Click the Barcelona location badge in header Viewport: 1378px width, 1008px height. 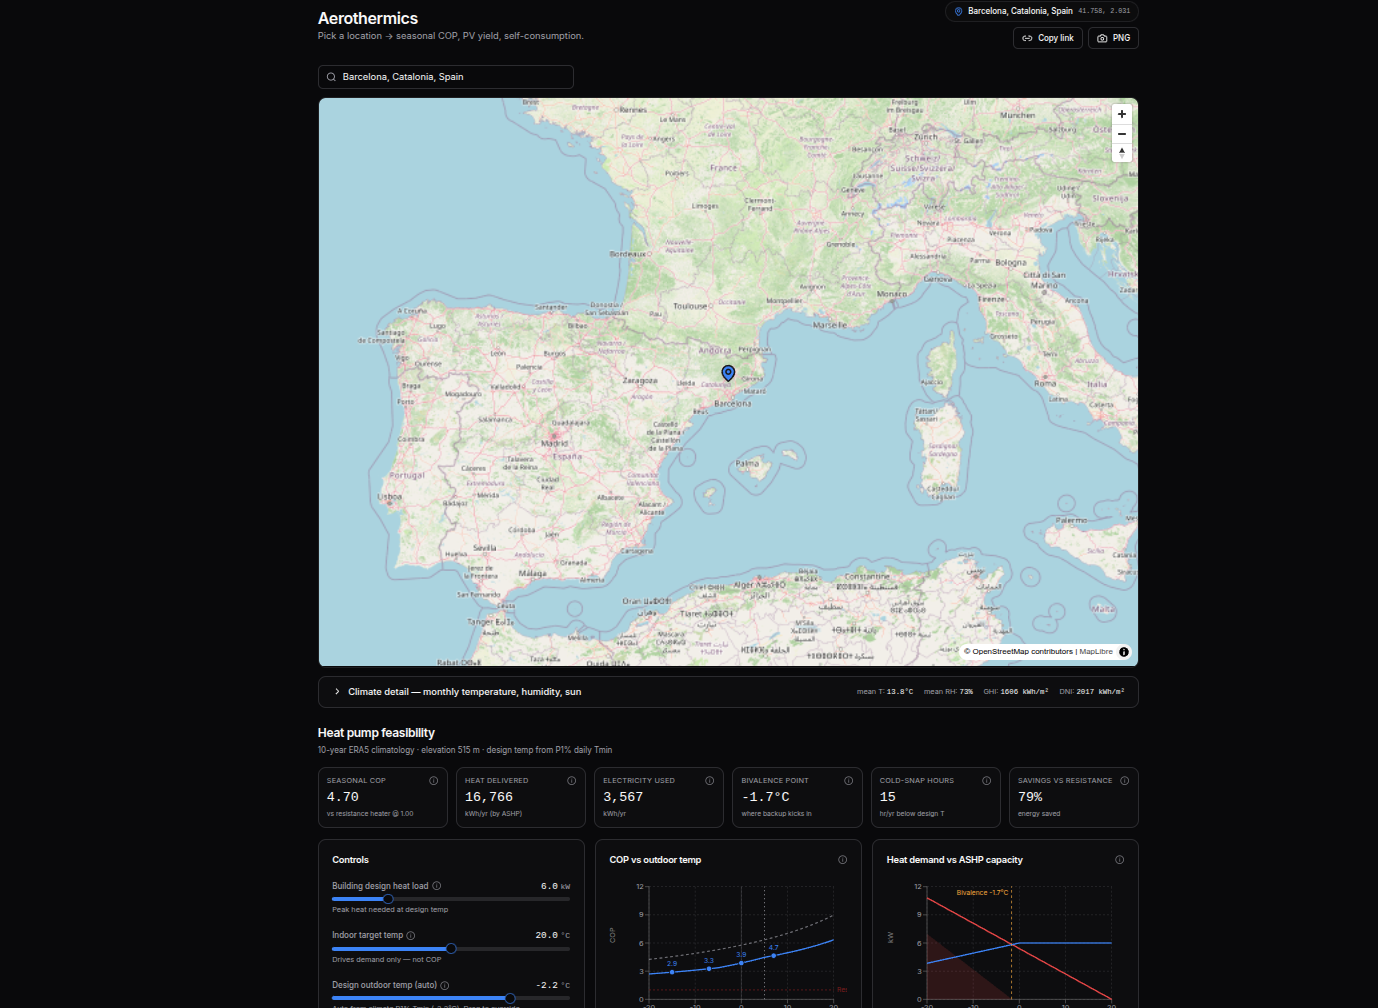1042,11
